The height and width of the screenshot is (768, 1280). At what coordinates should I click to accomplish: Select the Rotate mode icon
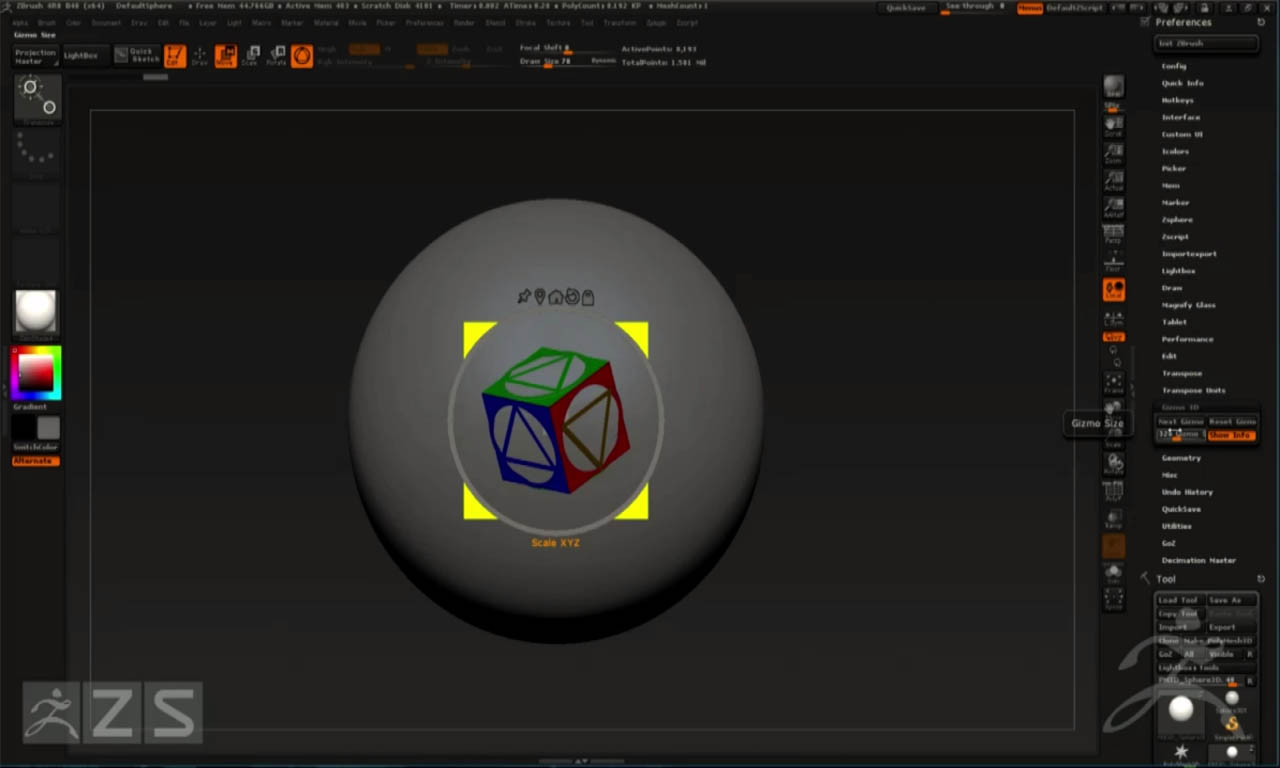coord(276,56)
